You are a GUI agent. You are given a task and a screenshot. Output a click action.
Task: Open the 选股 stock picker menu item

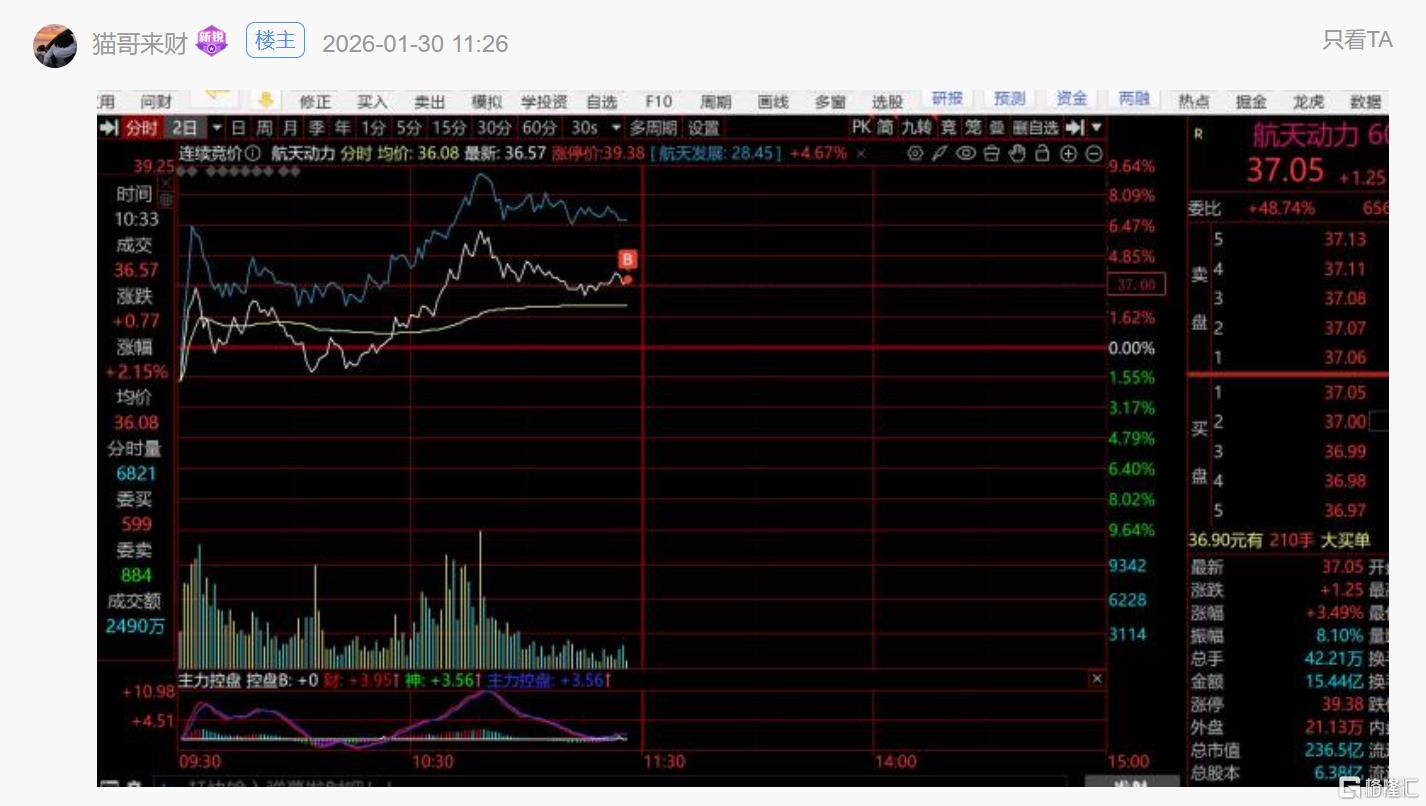tap(887, 101)
